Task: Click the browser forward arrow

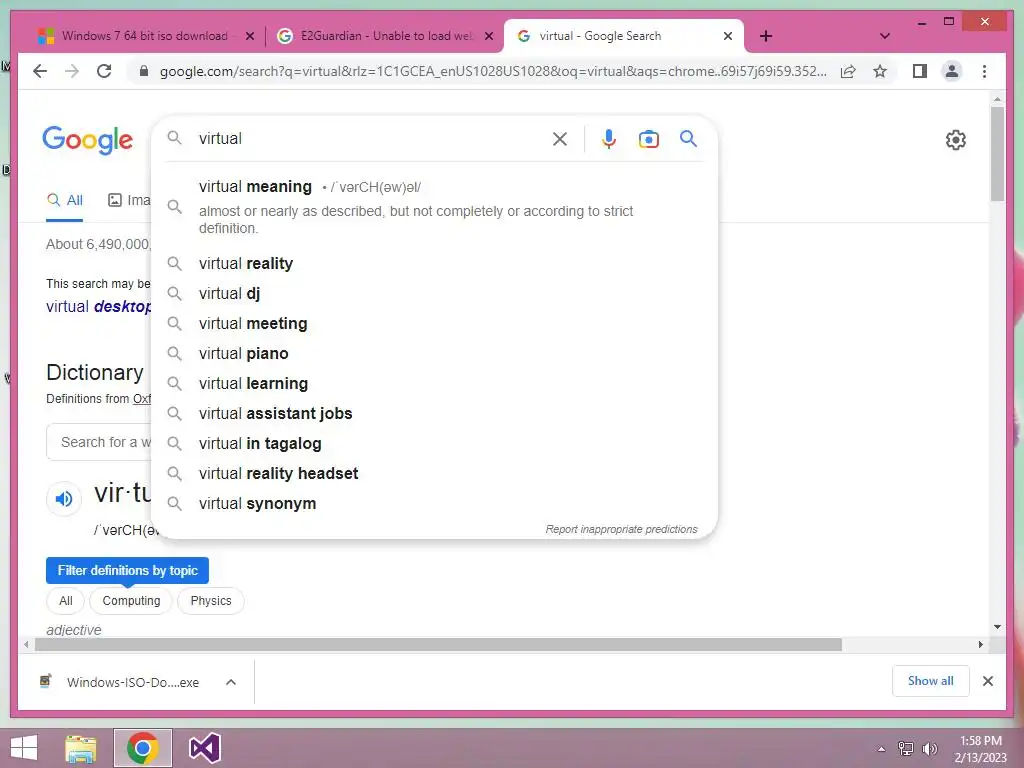Action: tap(72, 71)
